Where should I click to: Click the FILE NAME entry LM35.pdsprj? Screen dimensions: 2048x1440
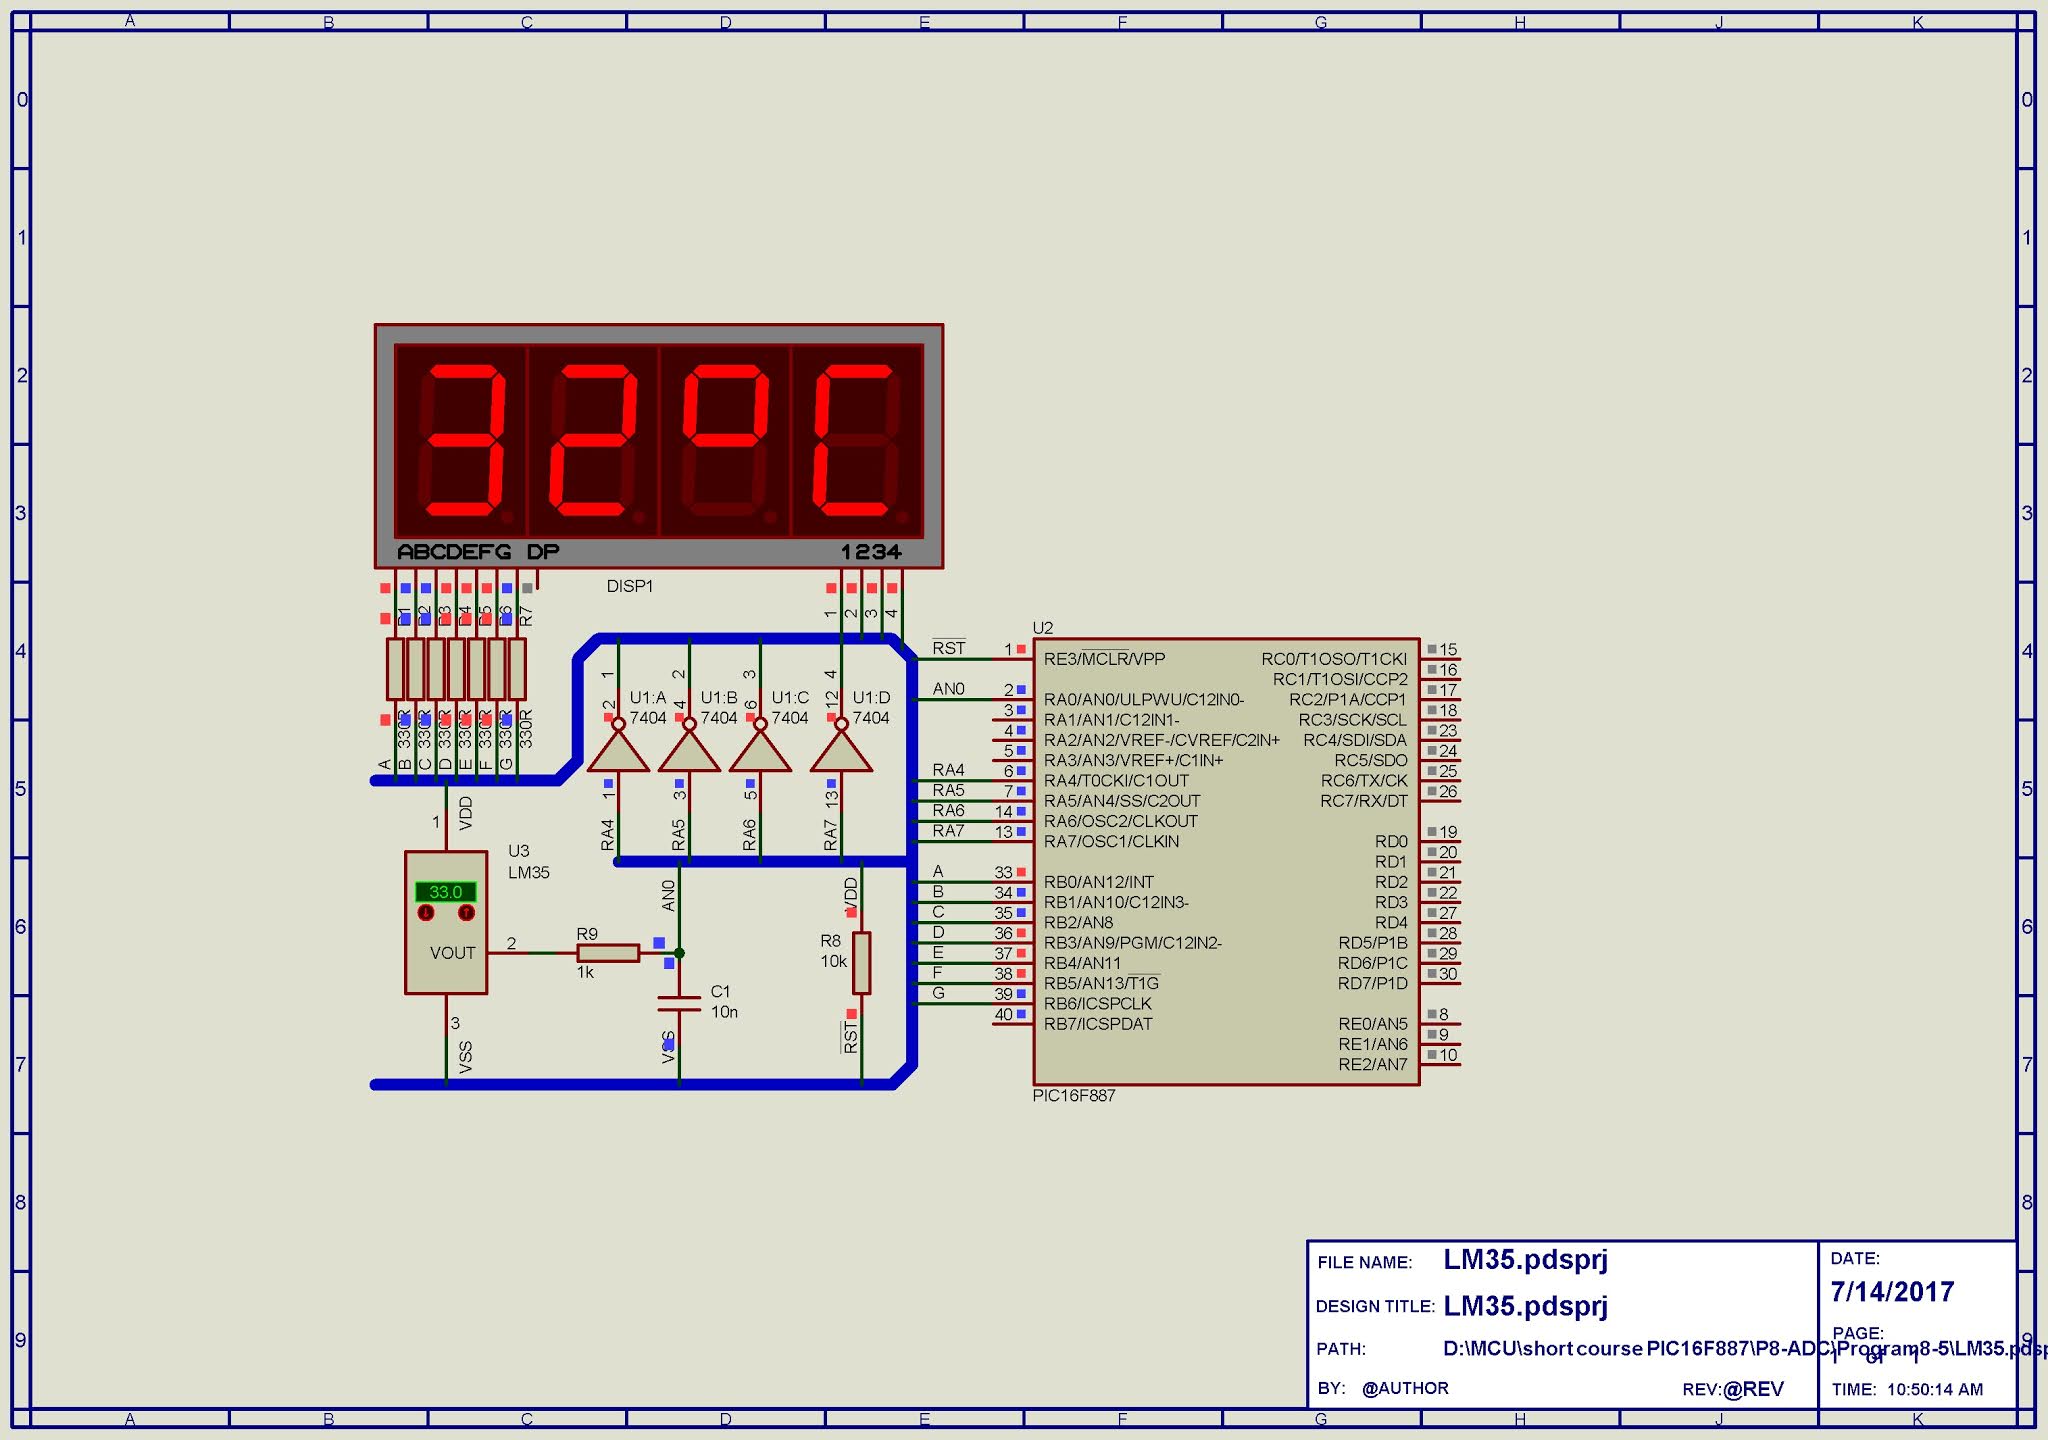tap(1525, 1262)
